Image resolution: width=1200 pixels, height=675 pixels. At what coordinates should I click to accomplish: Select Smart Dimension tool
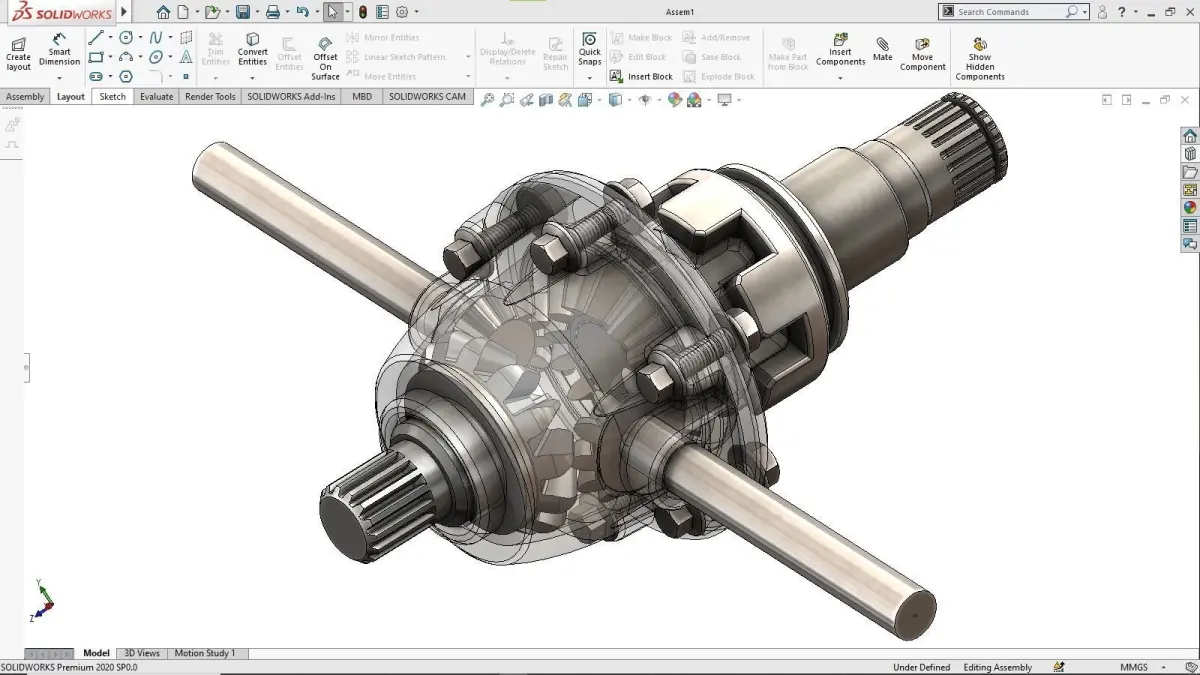(59, 50)
